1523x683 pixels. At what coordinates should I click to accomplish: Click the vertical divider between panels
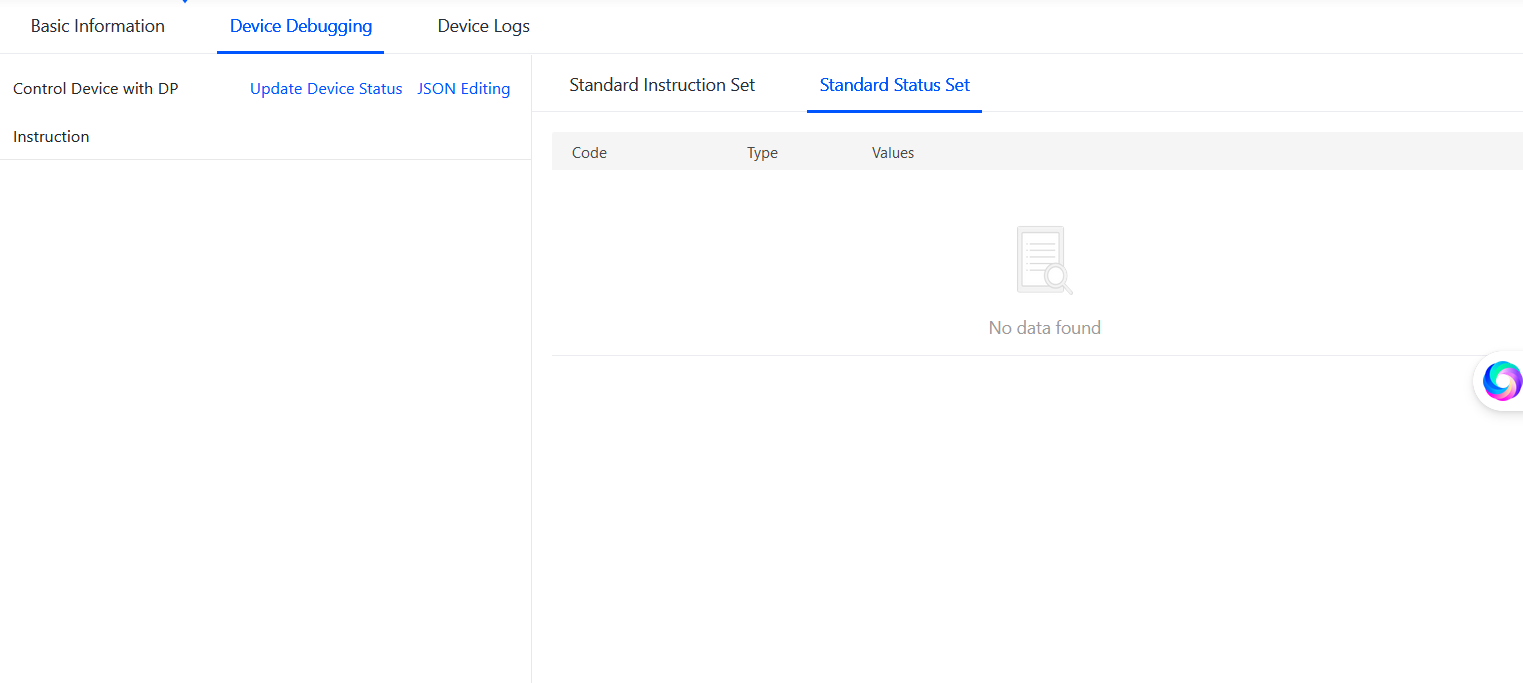point(531,400)
